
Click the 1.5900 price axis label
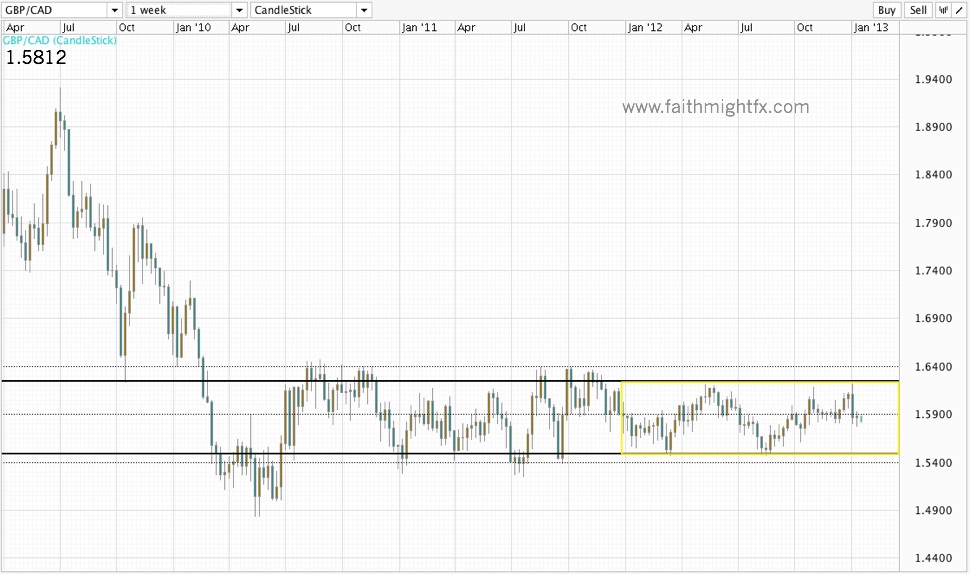tap(933, 414)
